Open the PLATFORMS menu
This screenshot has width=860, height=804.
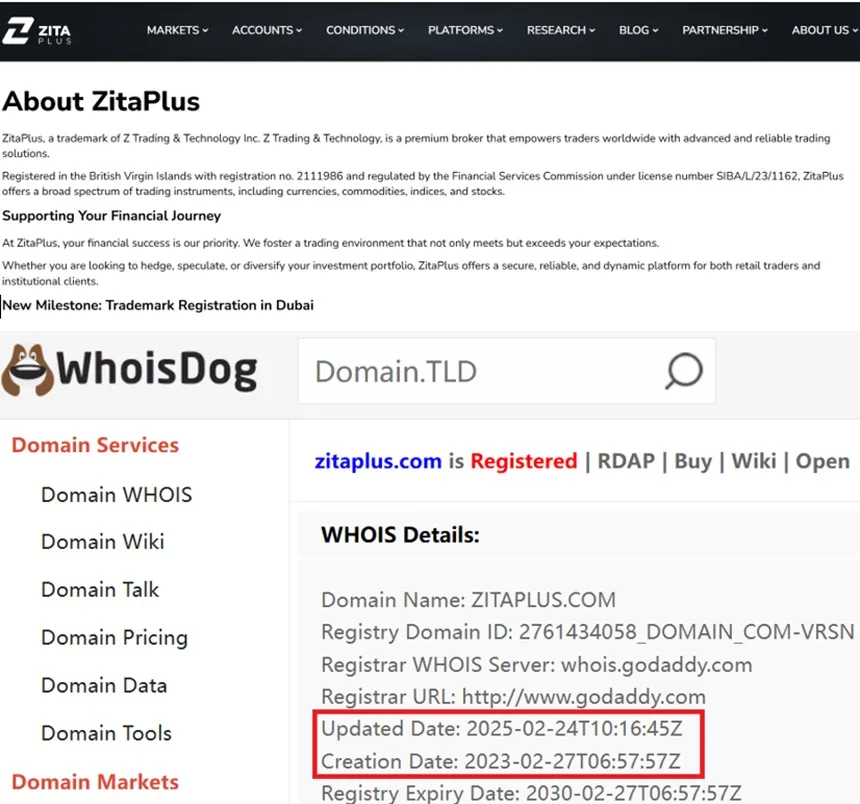[x=465, y=30]
